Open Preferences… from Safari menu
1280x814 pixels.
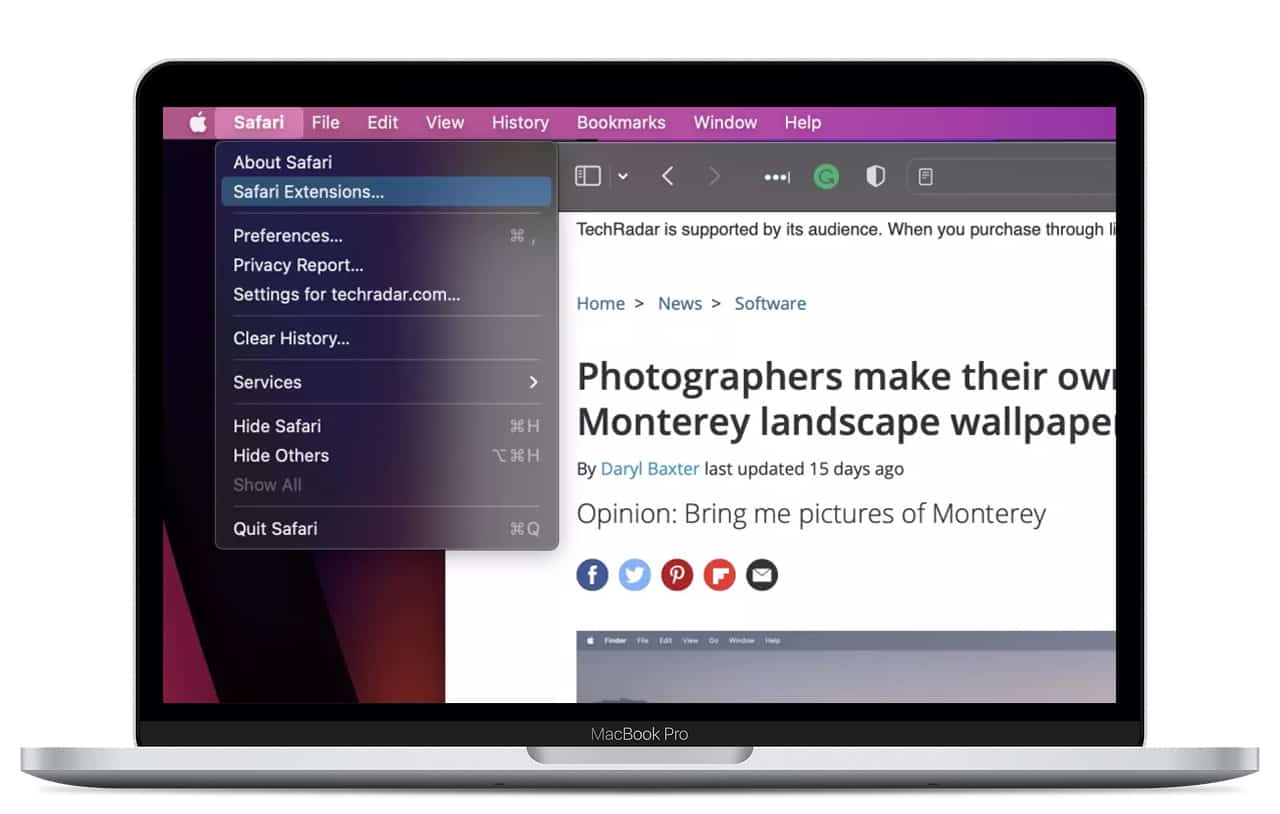tap(386, 236)
